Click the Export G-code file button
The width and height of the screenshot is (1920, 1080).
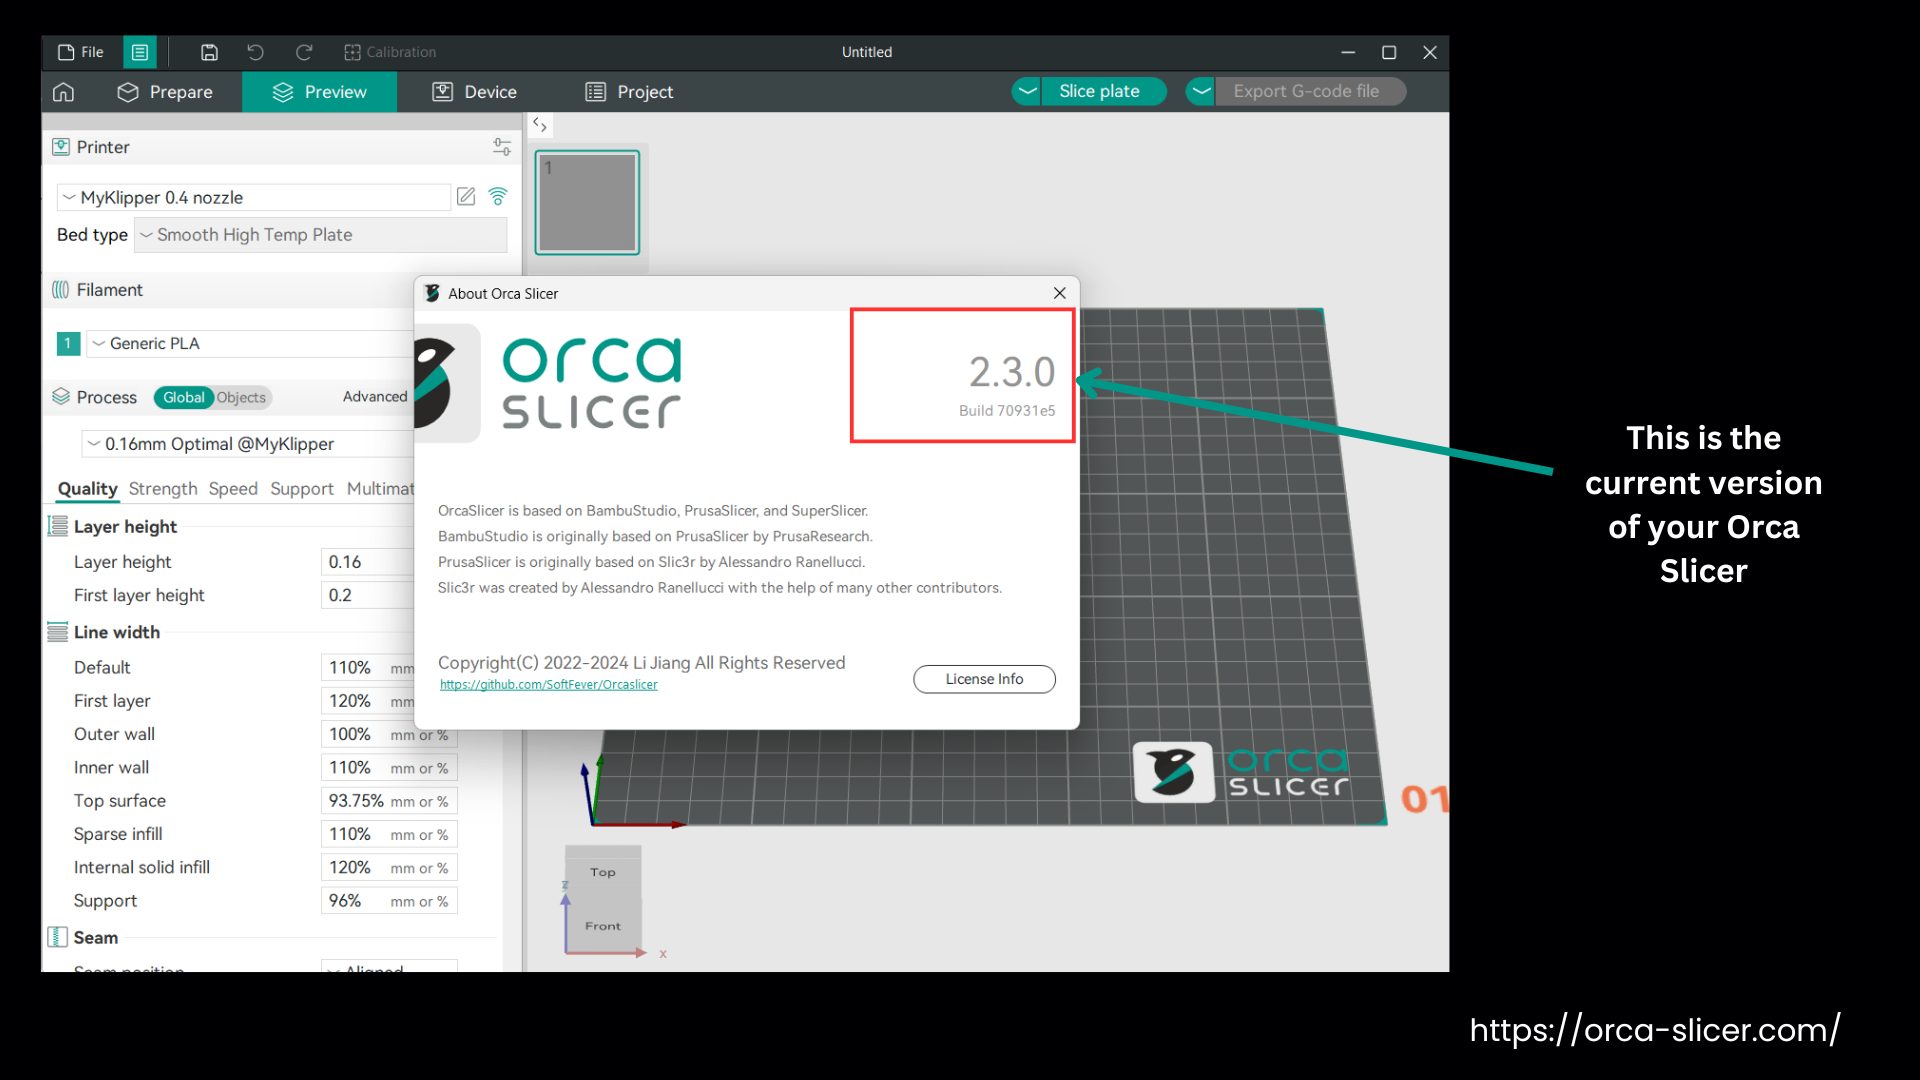click(1310, 91)
